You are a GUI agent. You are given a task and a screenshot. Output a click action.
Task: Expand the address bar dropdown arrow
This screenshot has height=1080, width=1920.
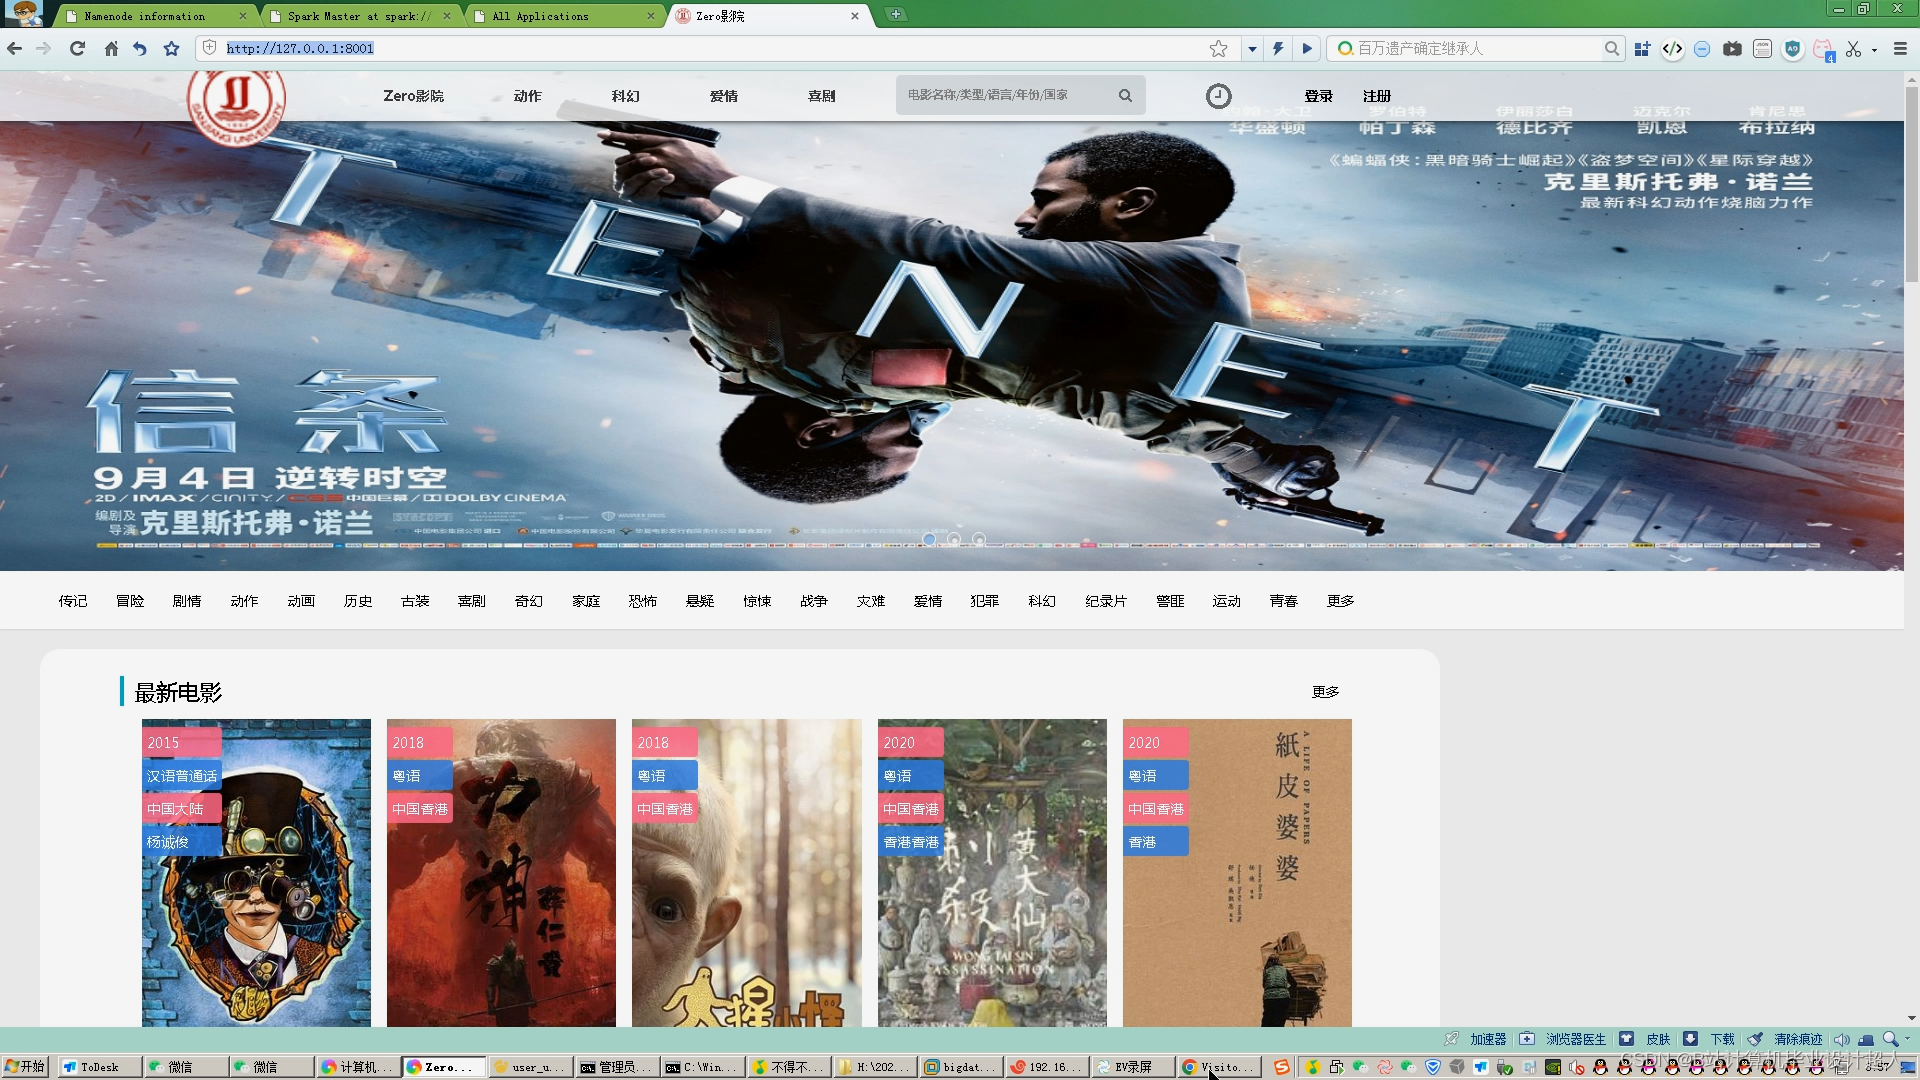pos(1251,48)
